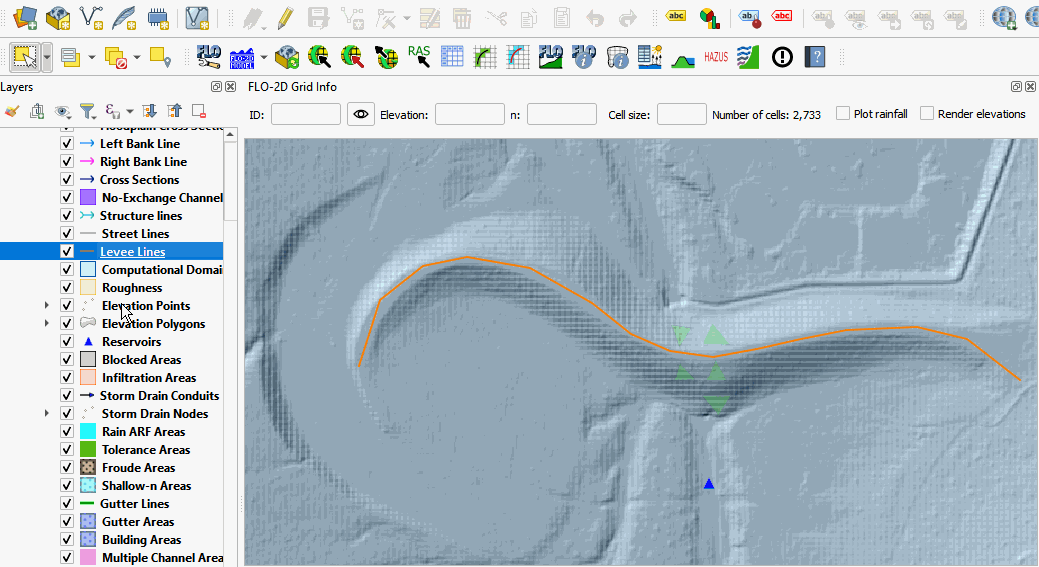Click the Elevation input field

(468, 114)
